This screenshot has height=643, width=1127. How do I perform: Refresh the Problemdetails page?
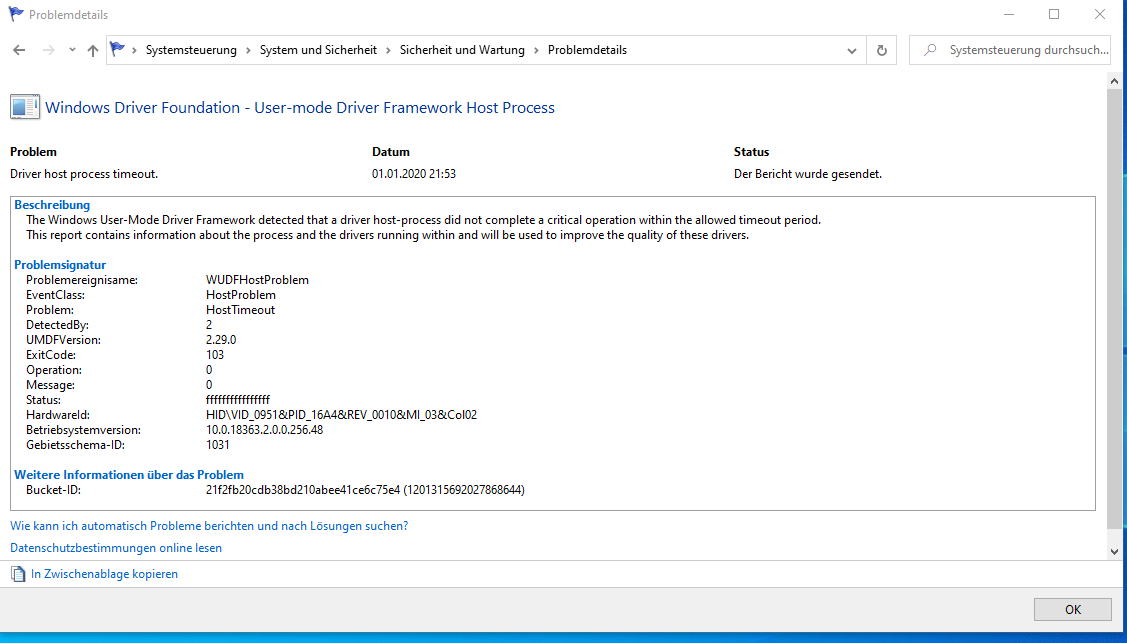tap(882, 50)
